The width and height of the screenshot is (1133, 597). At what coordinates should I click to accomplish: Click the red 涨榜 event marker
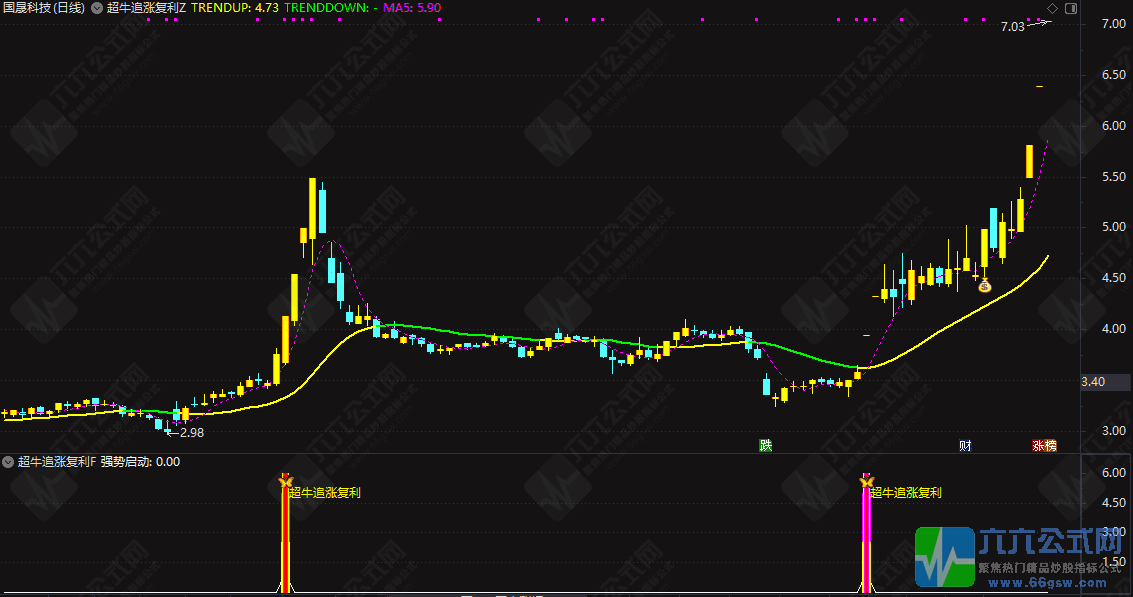click(1044, 445)
